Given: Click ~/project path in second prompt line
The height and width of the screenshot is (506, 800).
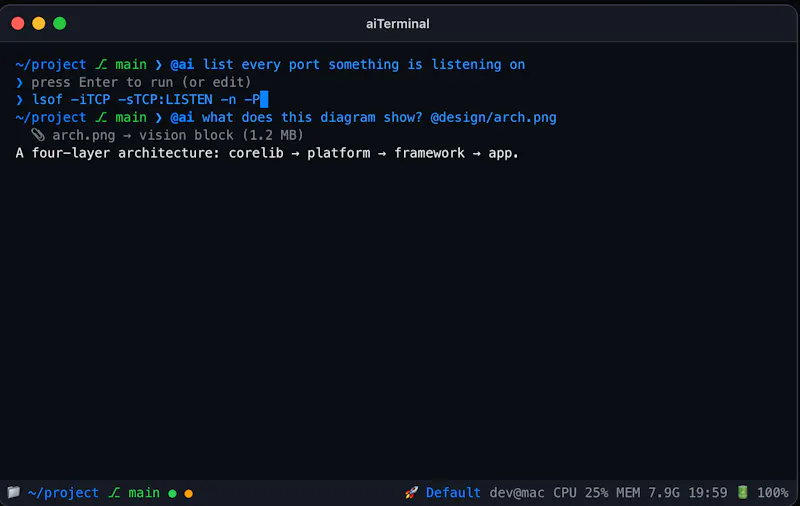Looking at the screenshot, I should (51, 118).
